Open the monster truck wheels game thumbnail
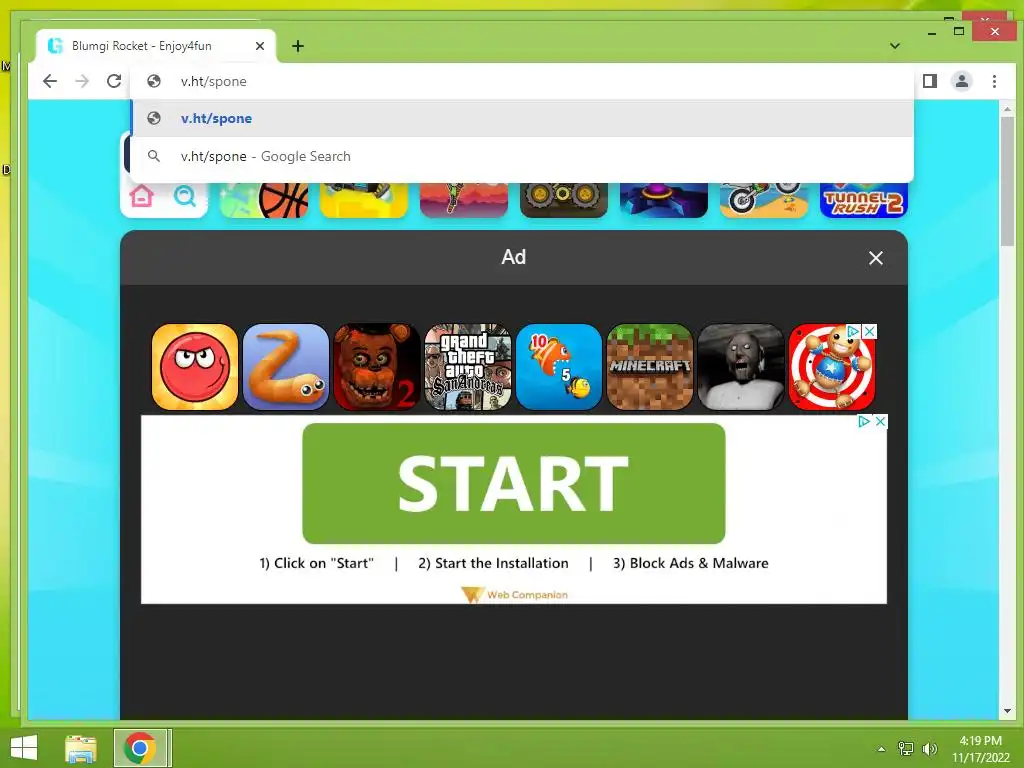 tap(564, 200)
